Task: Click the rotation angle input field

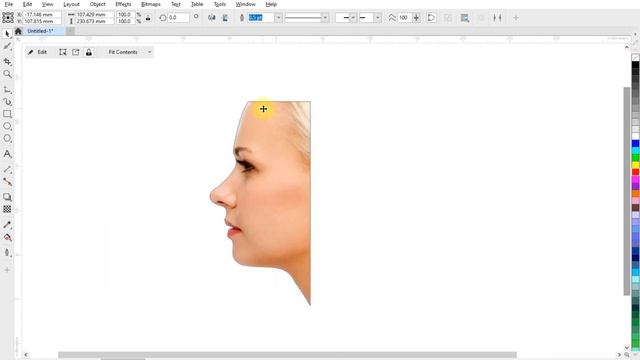Action: pos(178,18)
